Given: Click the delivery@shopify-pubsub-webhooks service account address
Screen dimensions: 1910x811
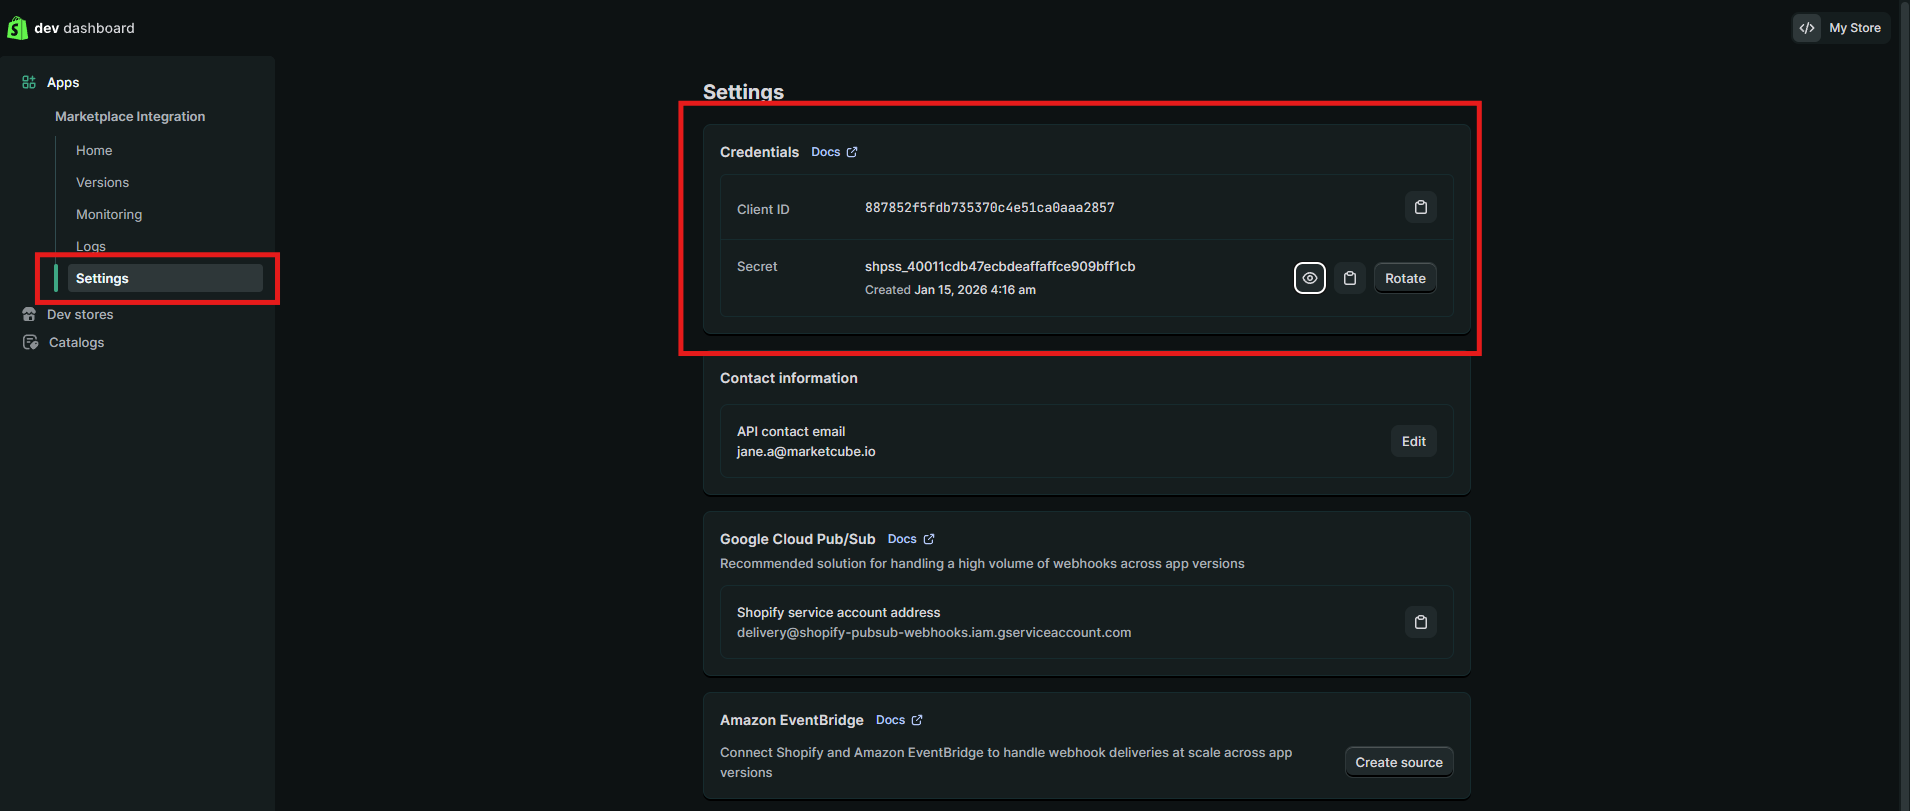Looking at the screenshot, I should [x=934, y=632].
